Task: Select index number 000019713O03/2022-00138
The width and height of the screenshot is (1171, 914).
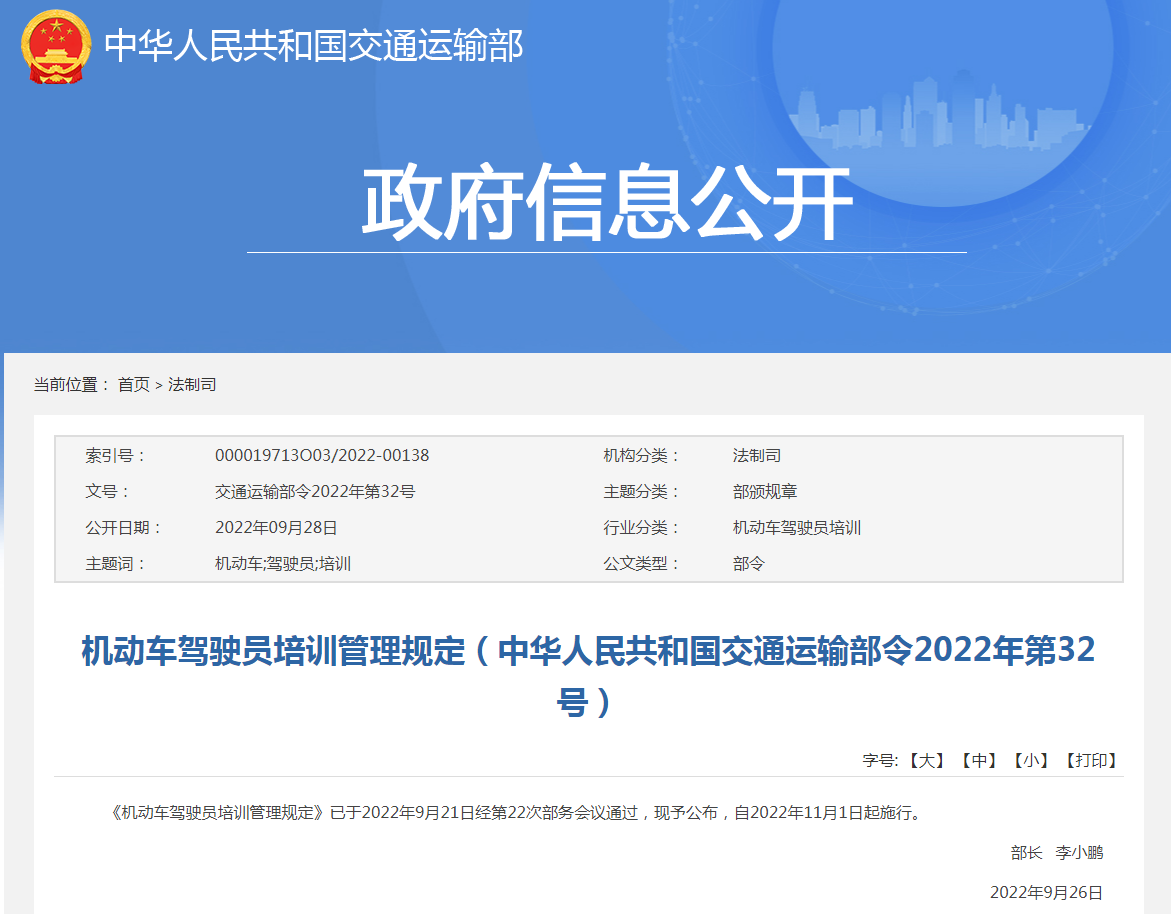Action: 322,456
